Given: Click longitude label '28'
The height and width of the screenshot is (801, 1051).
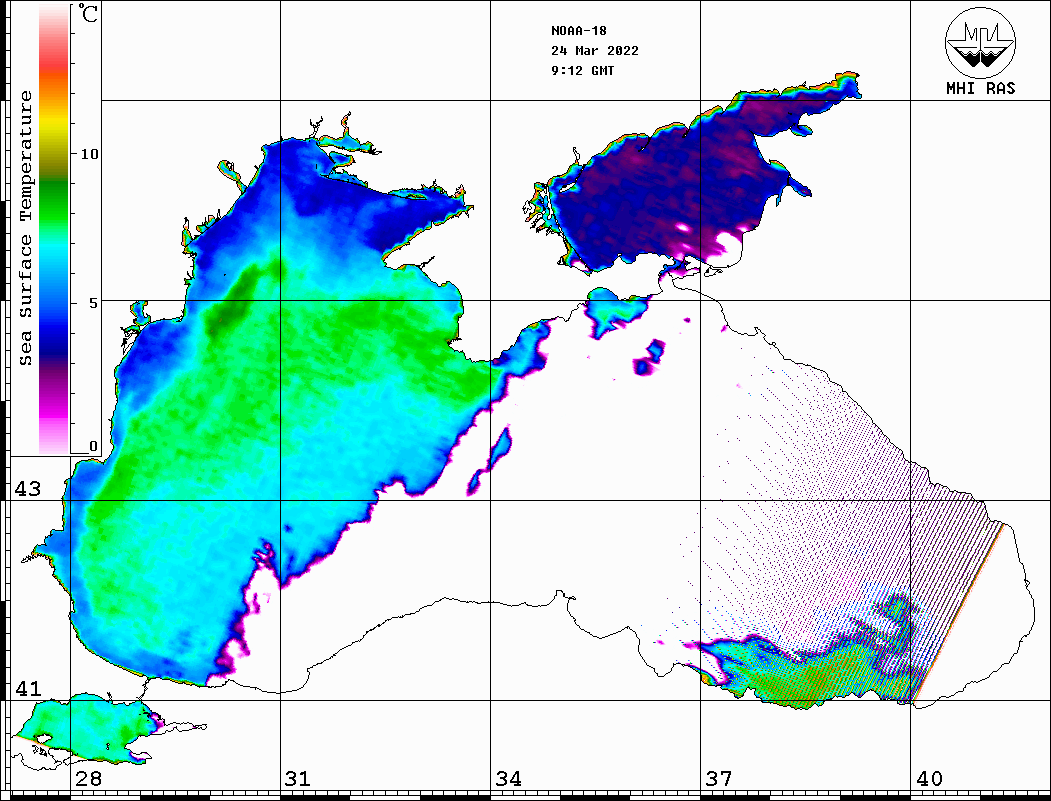Looking at the screenshot, I should [x=88, y=779].
